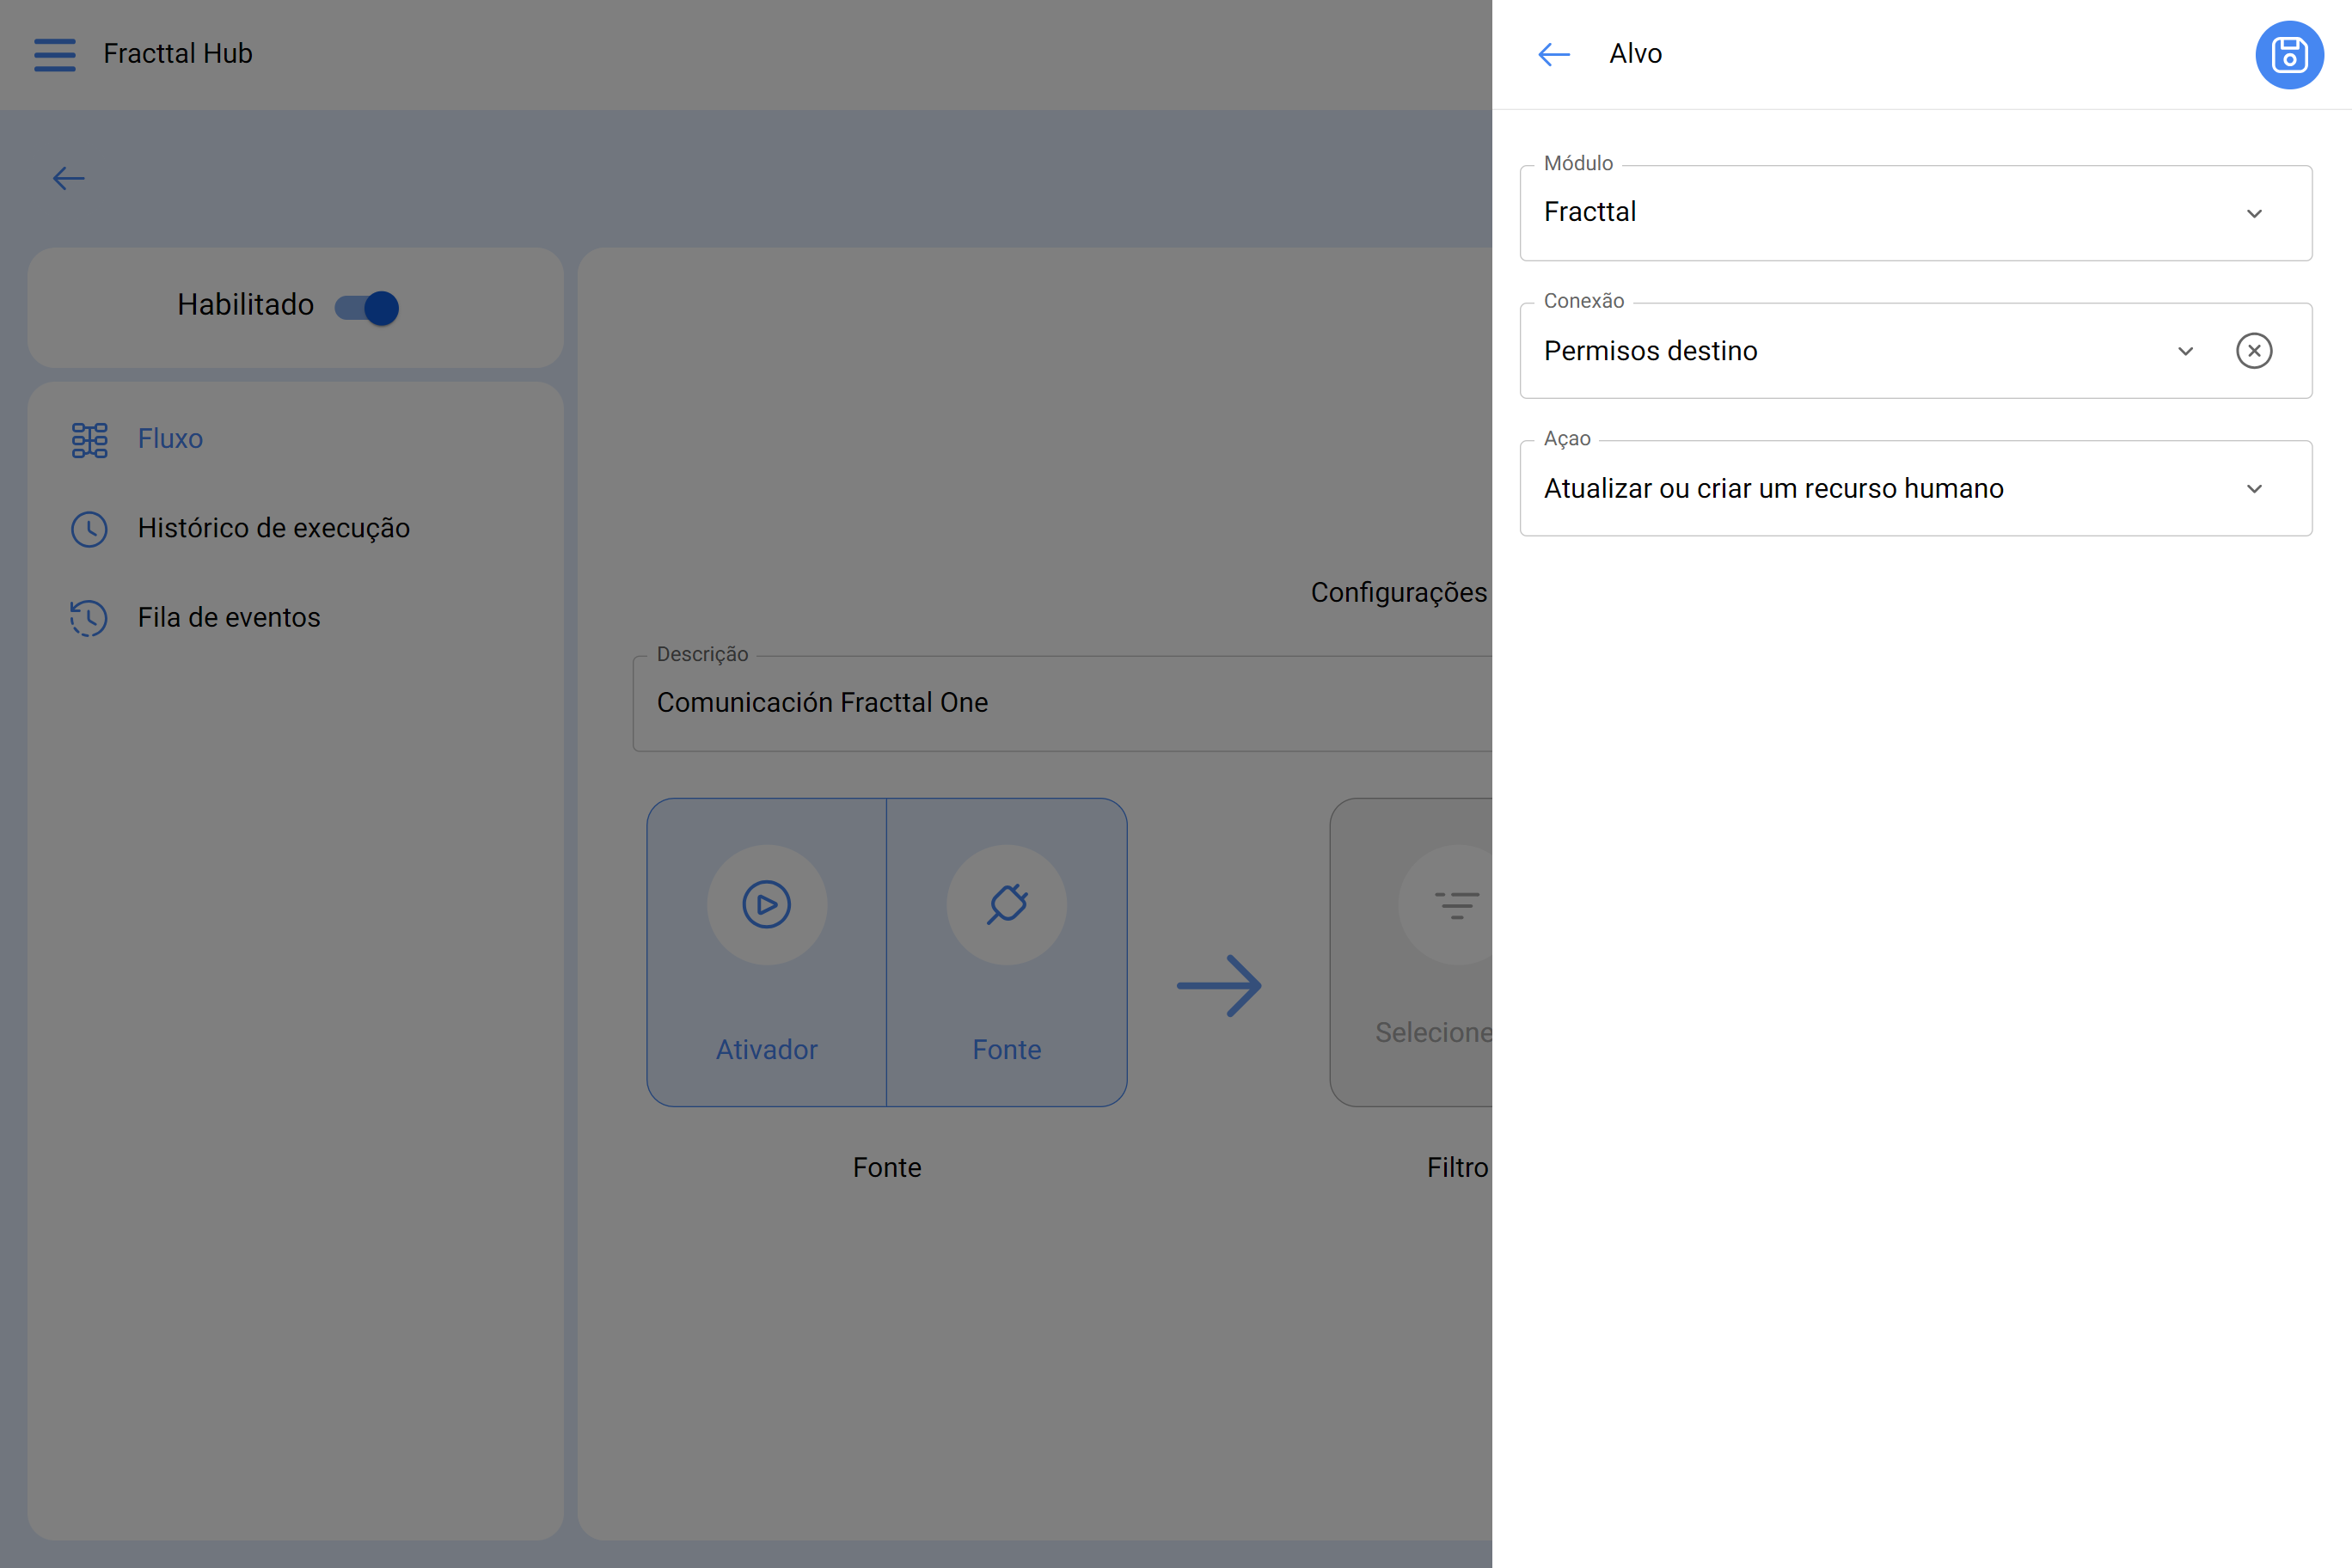
Task: Expand the Conexão dropdown chevron
Action: pyautogui.click(x=2185, y=351)
